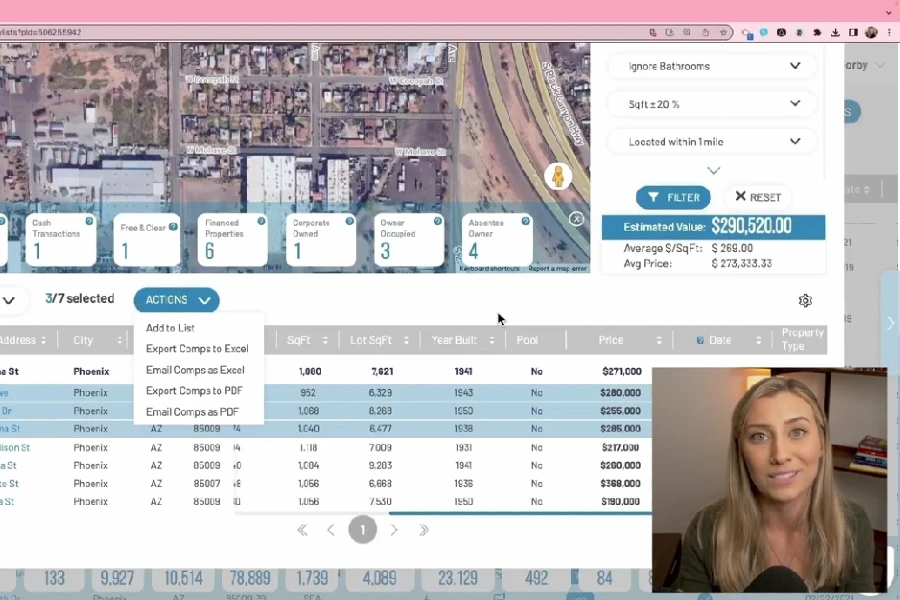The width and height of the screenshot is (900, 600).
Task: Open the Chrome three-dot menu
Action: click(x=888, y=33)
